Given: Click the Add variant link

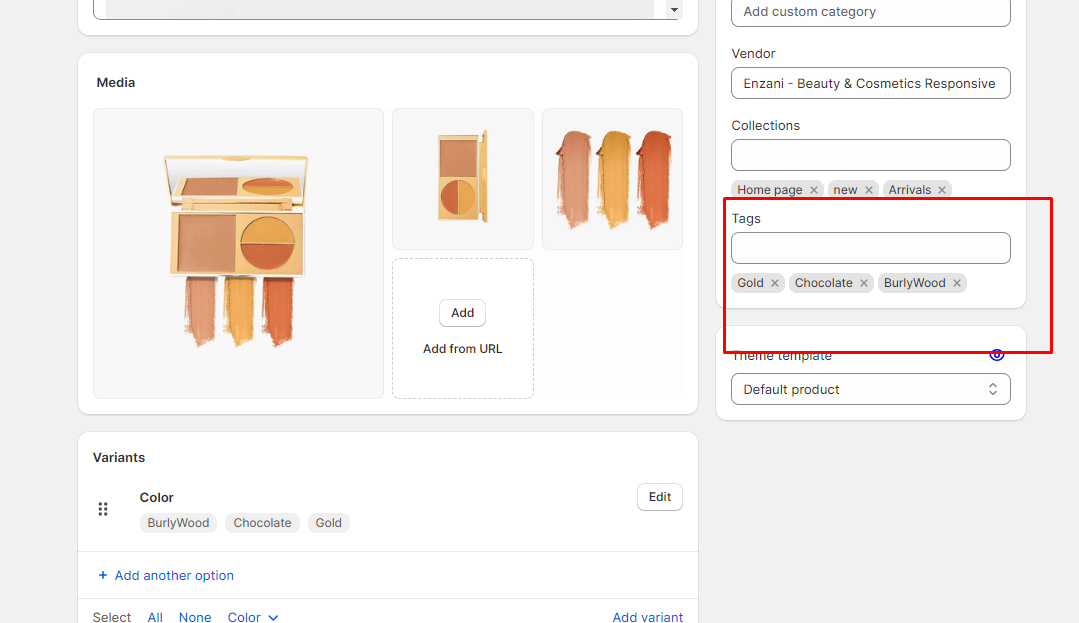Looking at the screenshot, I should click(x=647, y=617).
